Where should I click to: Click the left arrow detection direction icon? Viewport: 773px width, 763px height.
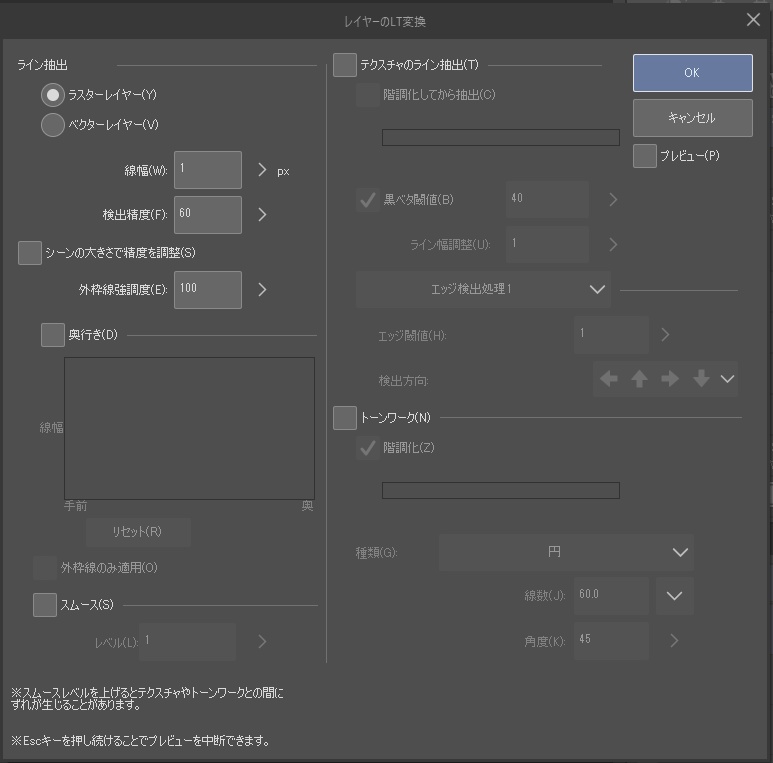609,379
